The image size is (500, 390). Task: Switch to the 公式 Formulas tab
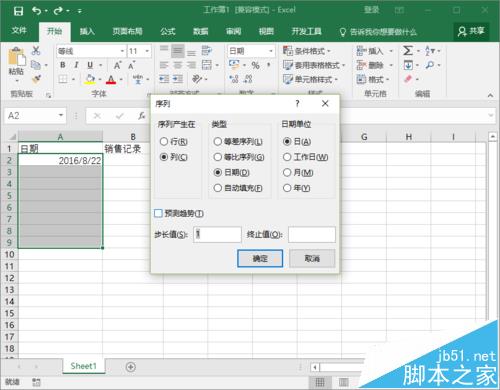point(168,31)
